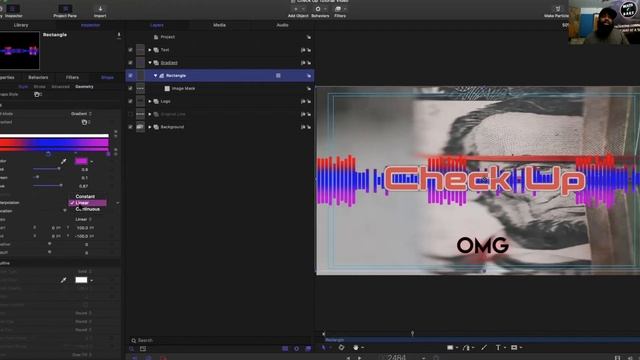Click the Add Object toolbar icon

[x=298, y=11]
